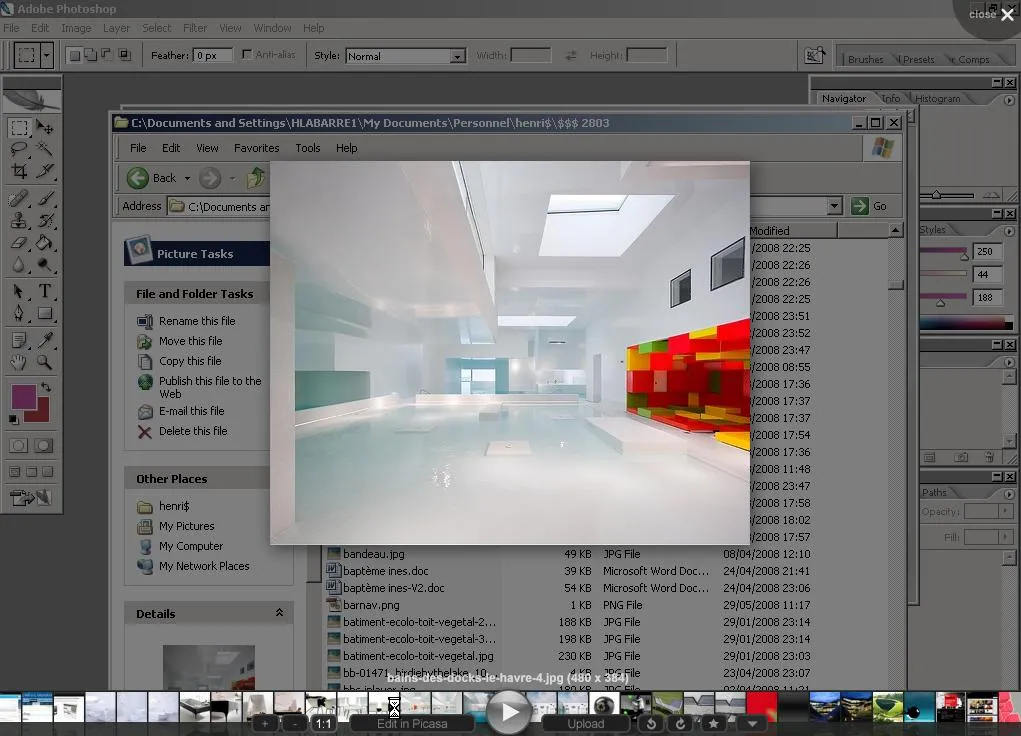Select the Slice tool
Screen dimensions: 1021x736
44,171
